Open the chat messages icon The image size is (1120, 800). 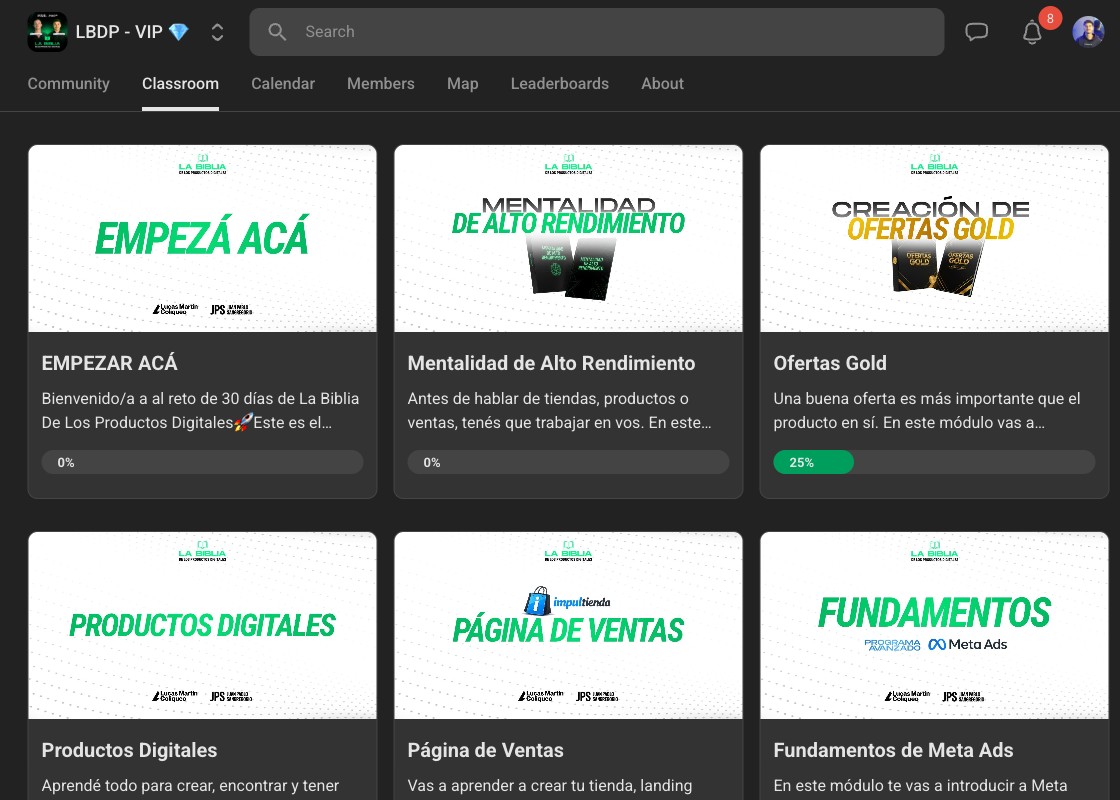(x=976, y=31)
